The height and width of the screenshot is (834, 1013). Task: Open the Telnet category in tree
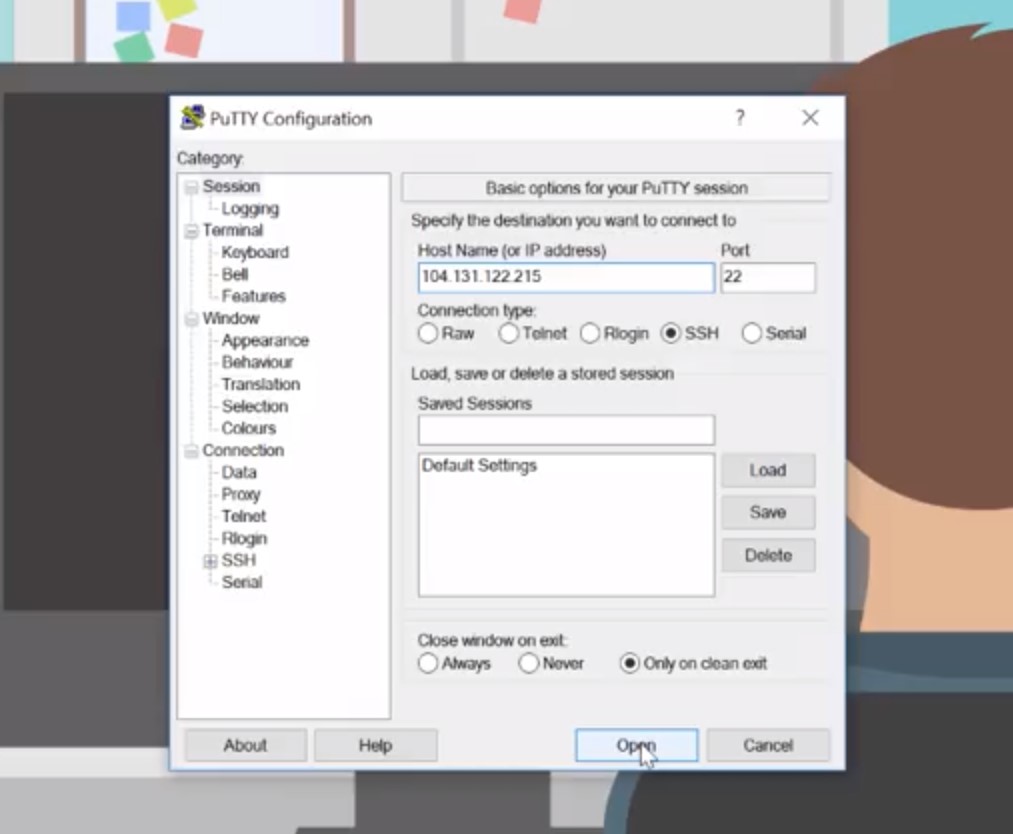click(x=244, y=516)
